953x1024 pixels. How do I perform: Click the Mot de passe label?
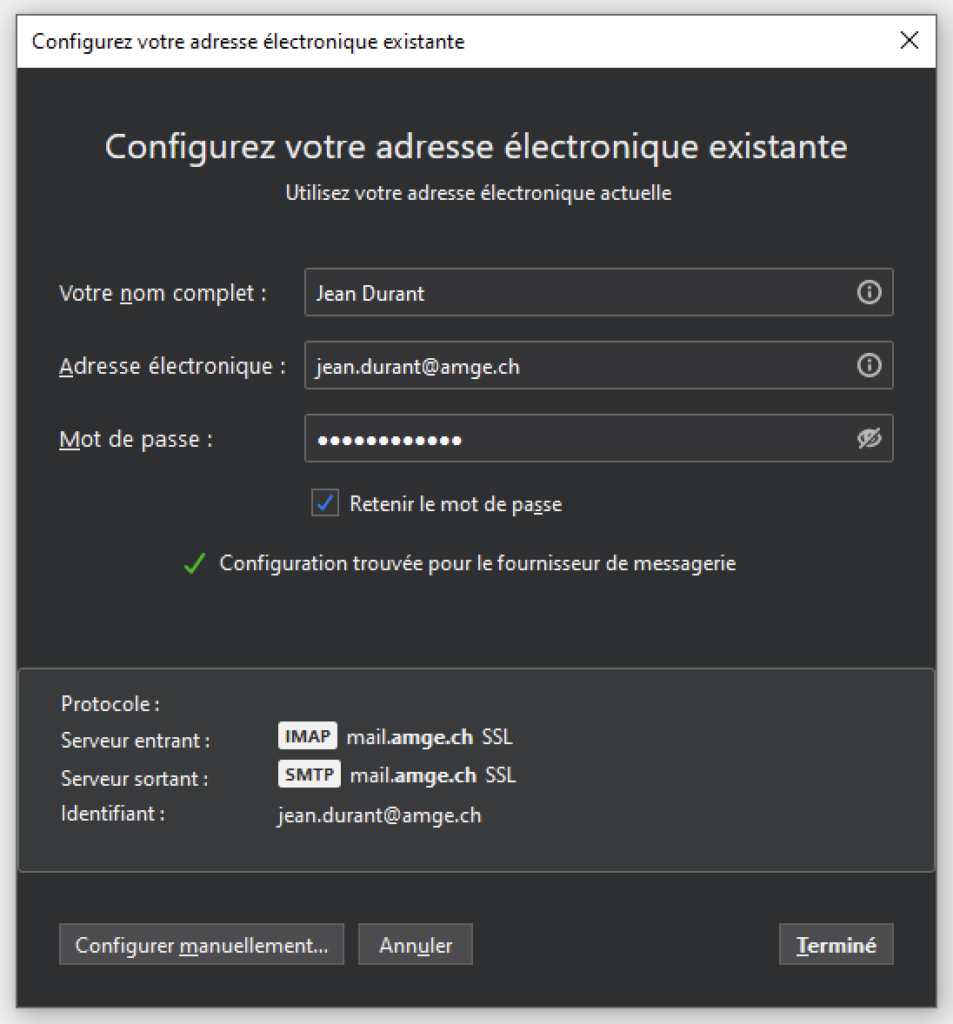(136, 440)
